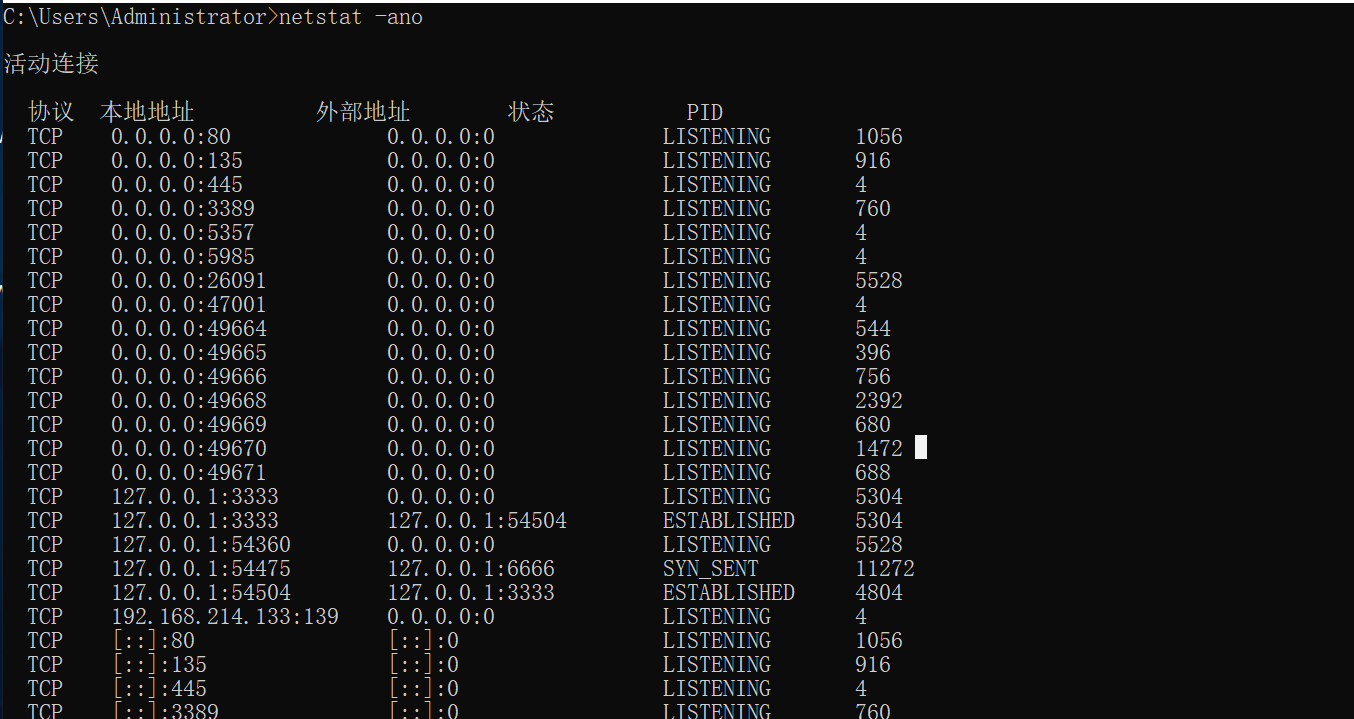Click the 协议 column header
This screenshot has width=1354, height=719.
(52, 112)
